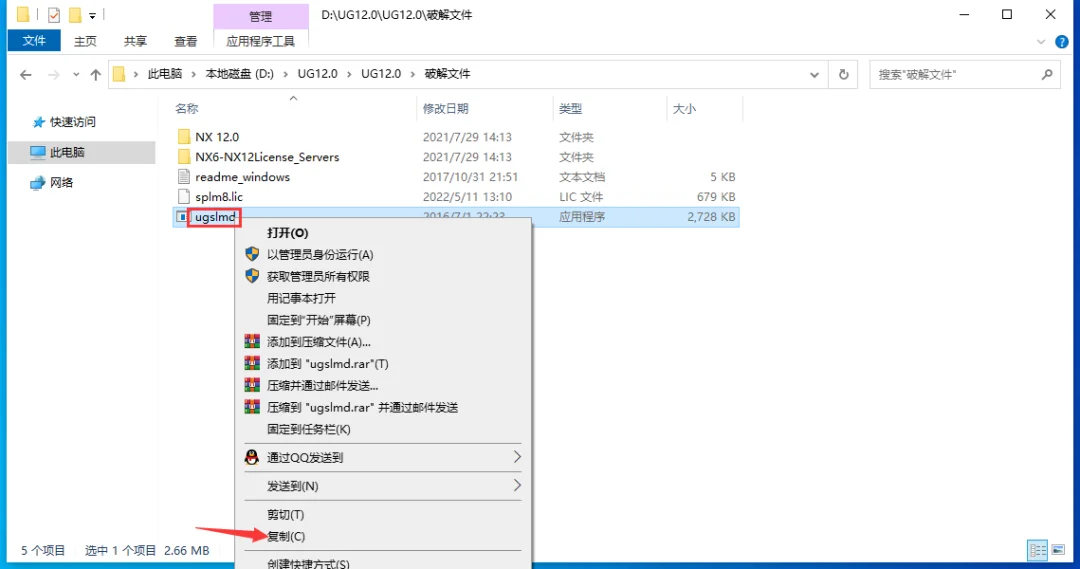1080x569 pixels.
Task: Choose 添加到 "ugslmd.rar"(T) menu entry
Action: click(327, 364)
